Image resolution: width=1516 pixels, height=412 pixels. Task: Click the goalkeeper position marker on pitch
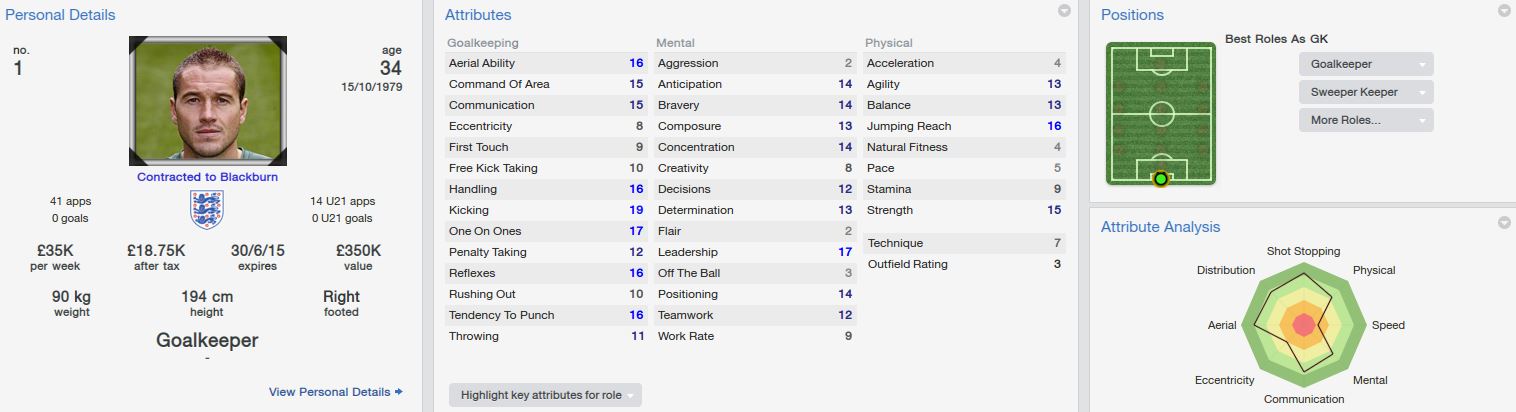coord(1160,180)
